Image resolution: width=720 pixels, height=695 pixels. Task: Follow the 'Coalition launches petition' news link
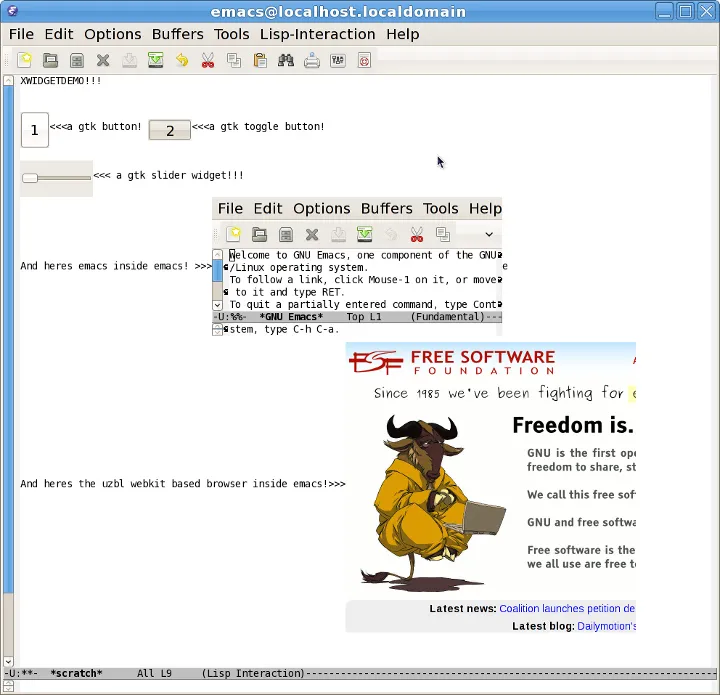(x=567, y=609)
